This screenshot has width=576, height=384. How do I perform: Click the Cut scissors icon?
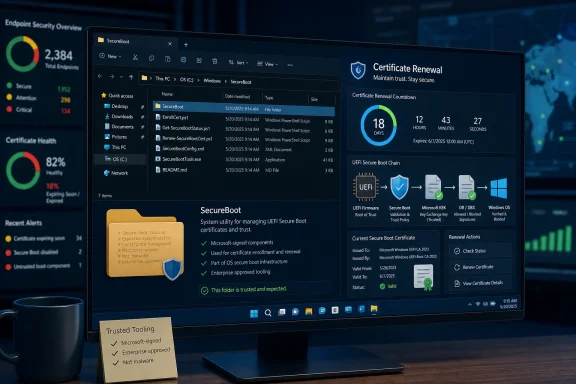(136, 57)
